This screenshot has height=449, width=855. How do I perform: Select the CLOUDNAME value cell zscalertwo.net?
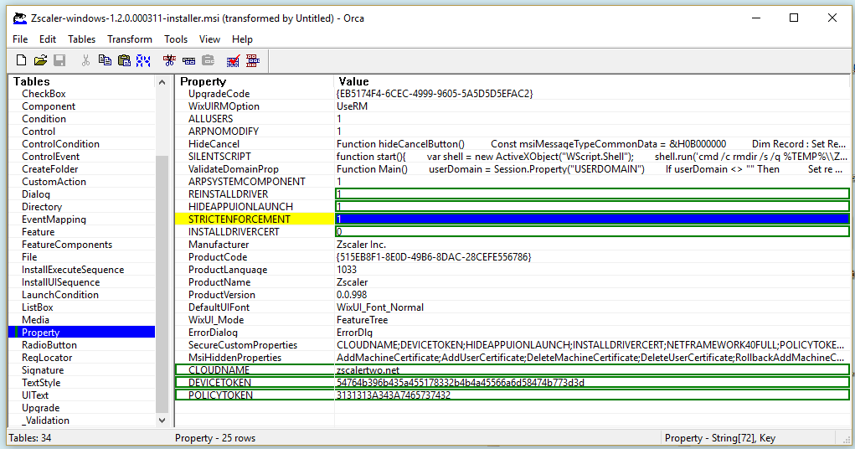(373, 370)
